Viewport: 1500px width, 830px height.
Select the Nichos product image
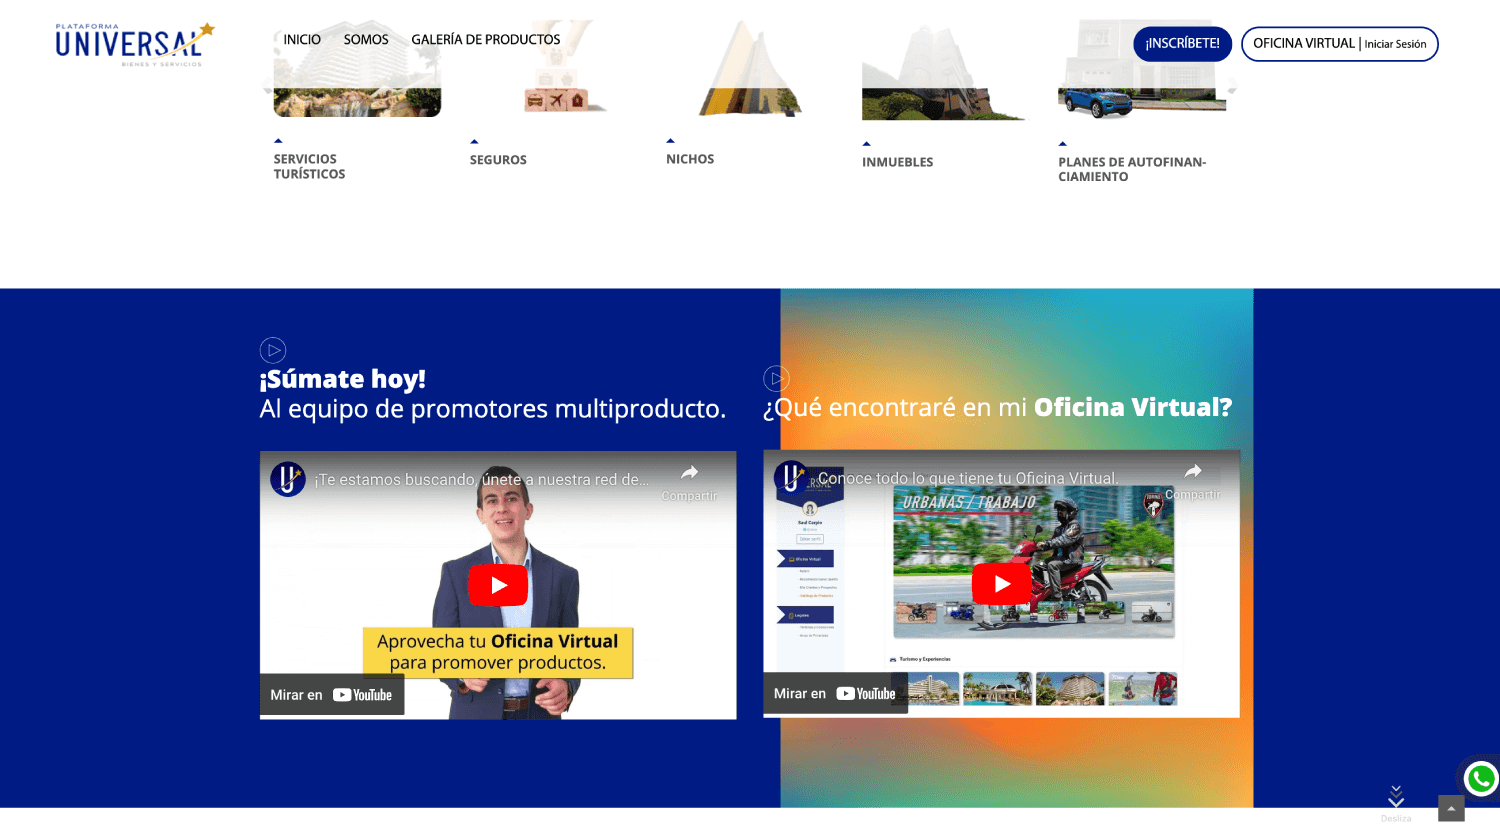click(x=750, y=69)
